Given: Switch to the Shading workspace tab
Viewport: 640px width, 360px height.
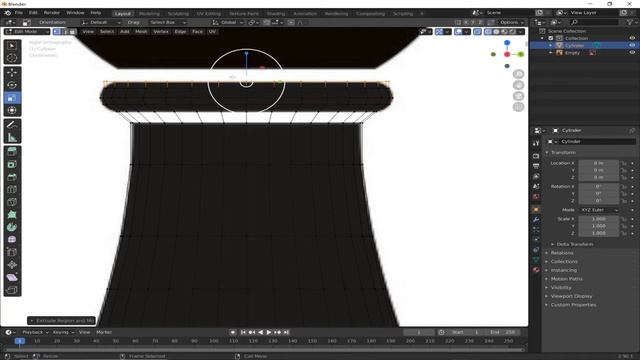Looking at the screenshot, I should coord(276,13).
